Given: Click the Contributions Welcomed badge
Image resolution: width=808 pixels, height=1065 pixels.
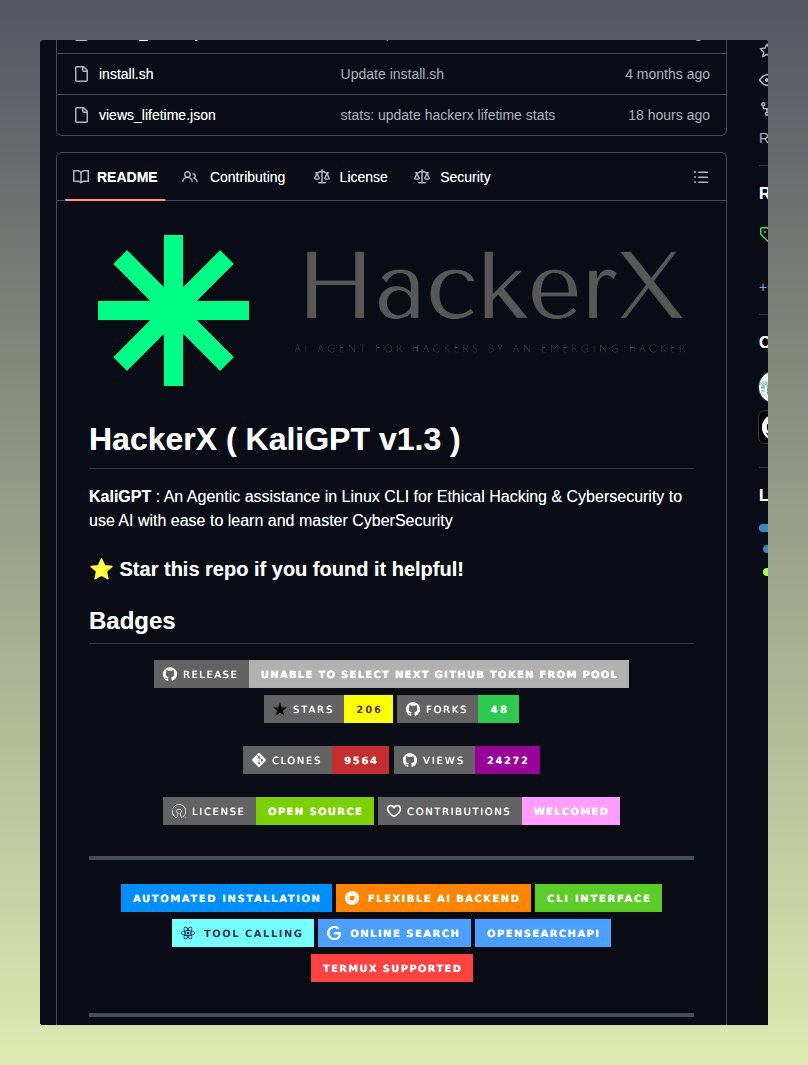Looking at the screenshot, I should (x=499, y=811).
